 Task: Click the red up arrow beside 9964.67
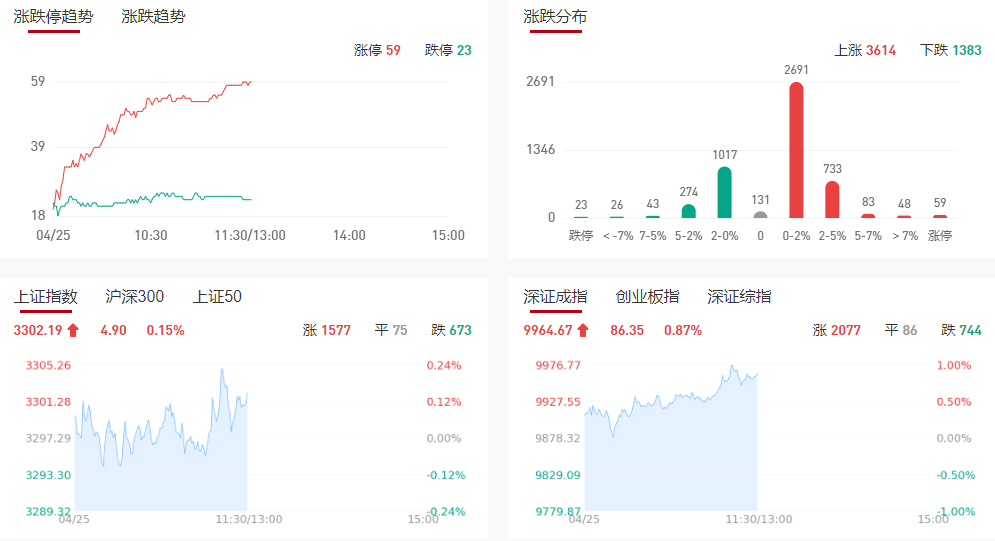point(583,330)
